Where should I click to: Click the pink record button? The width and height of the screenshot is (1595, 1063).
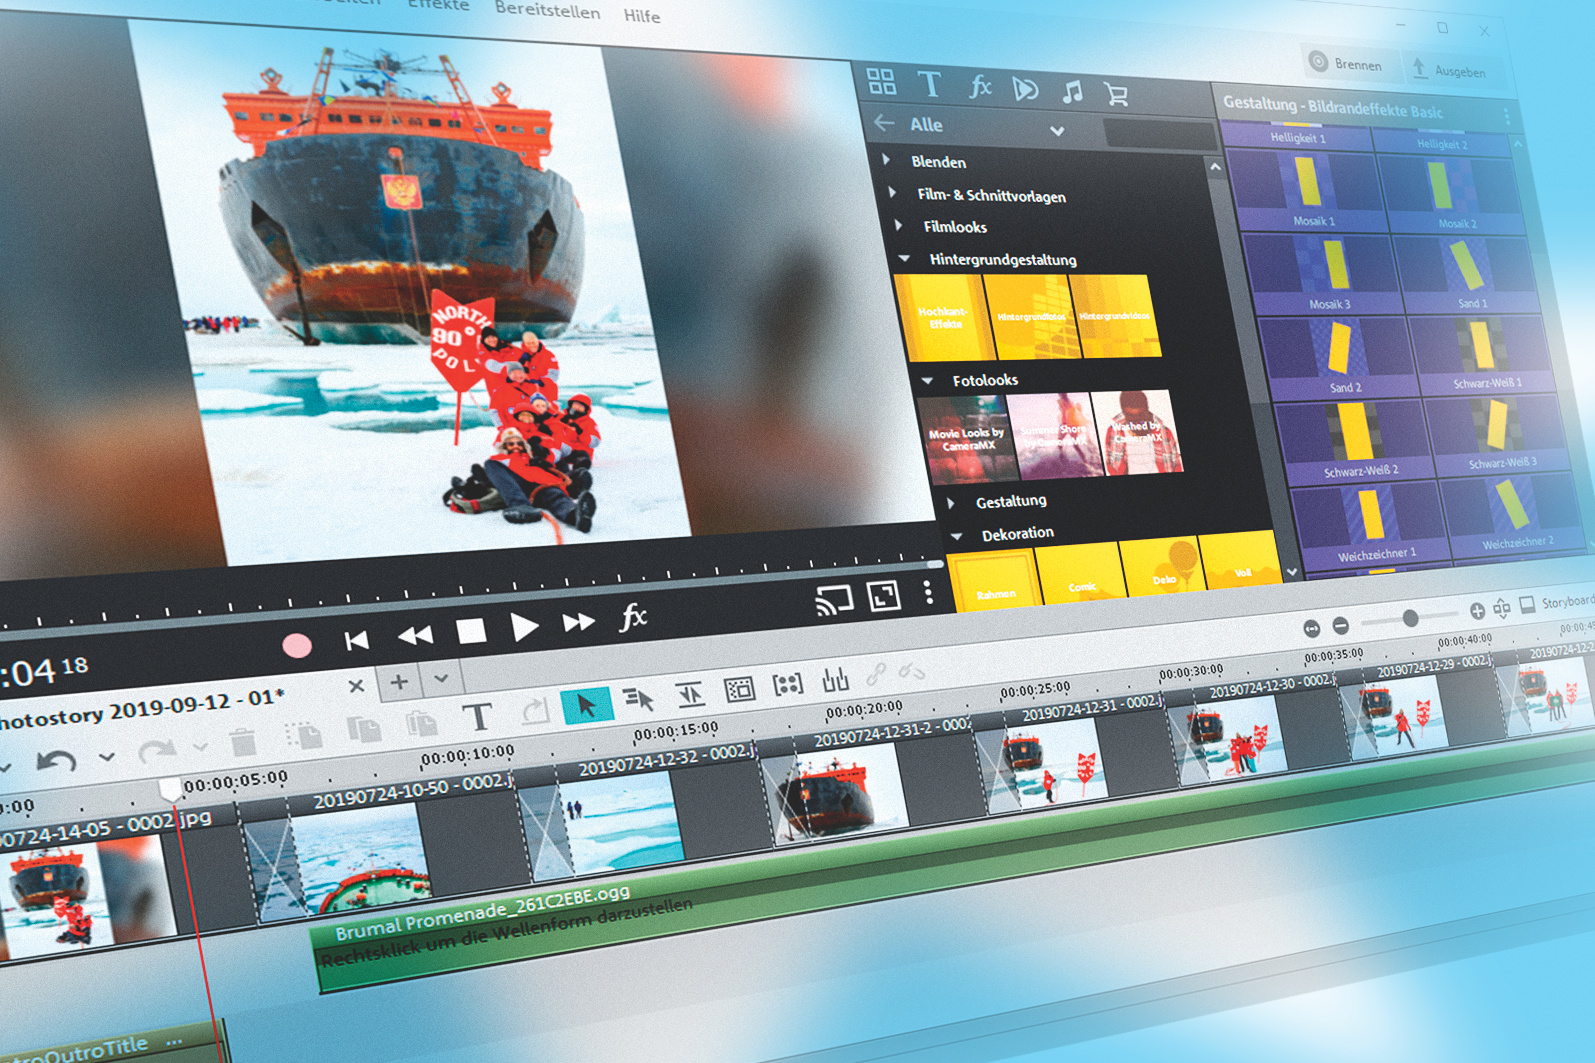tap(297, 646)
